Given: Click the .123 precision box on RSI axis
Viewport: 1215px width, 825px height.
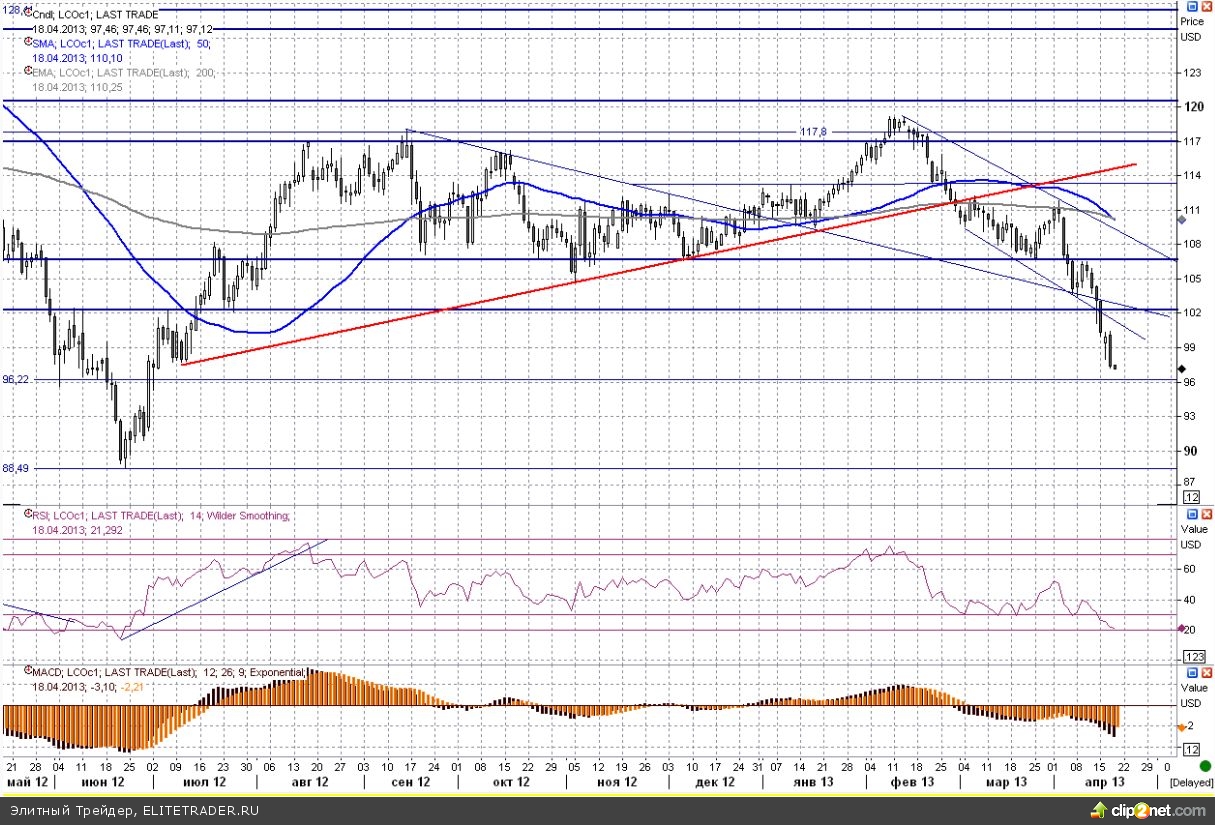Looking at the screenshot, I should coord(1191,656).
